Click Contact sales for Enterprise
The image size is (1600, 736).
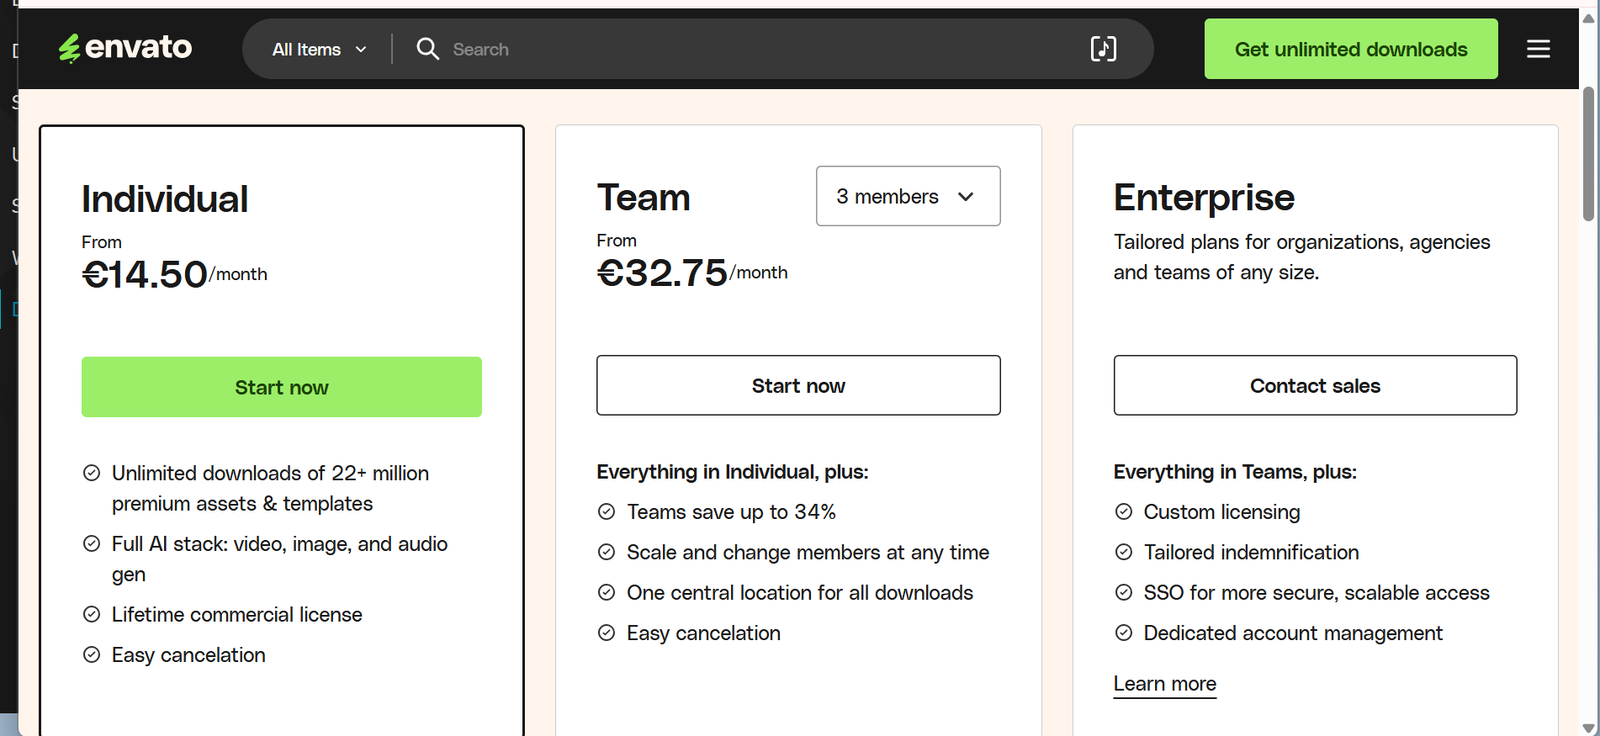click(x=1314, y=386)
